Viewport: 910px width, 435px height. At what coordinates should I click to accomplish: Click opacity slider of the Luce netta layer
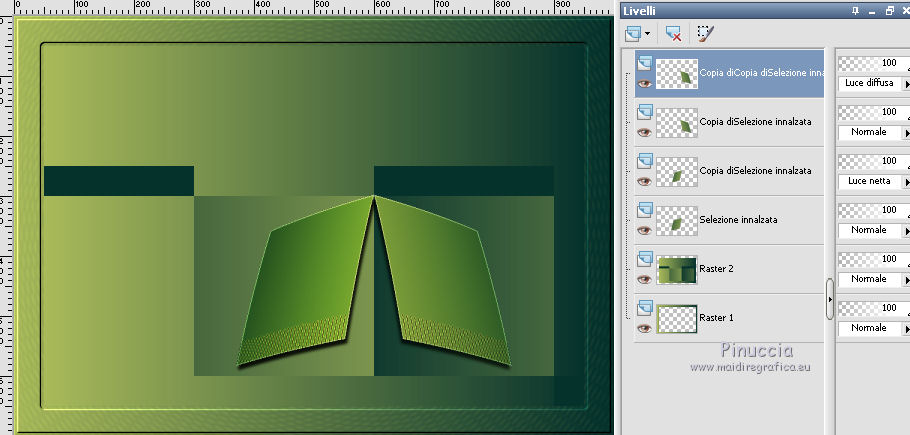(873, 161)
